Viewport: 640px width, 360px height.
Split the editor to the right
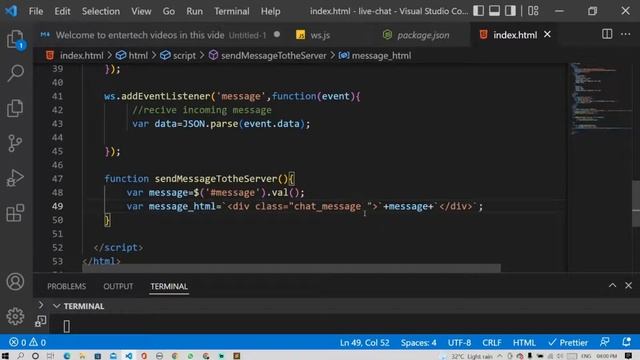pos(607,34)
